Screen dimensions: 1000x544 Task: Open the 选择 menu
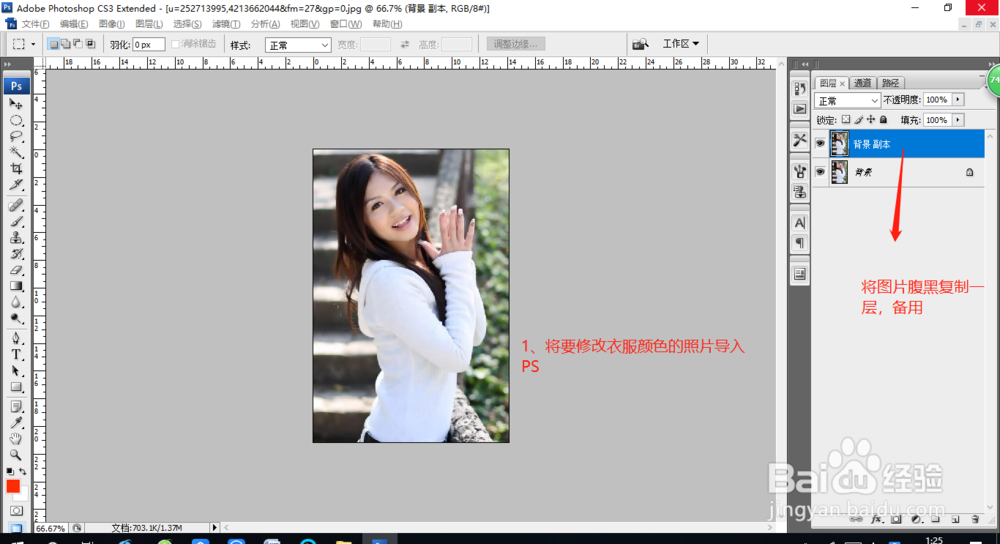(188, 24)
